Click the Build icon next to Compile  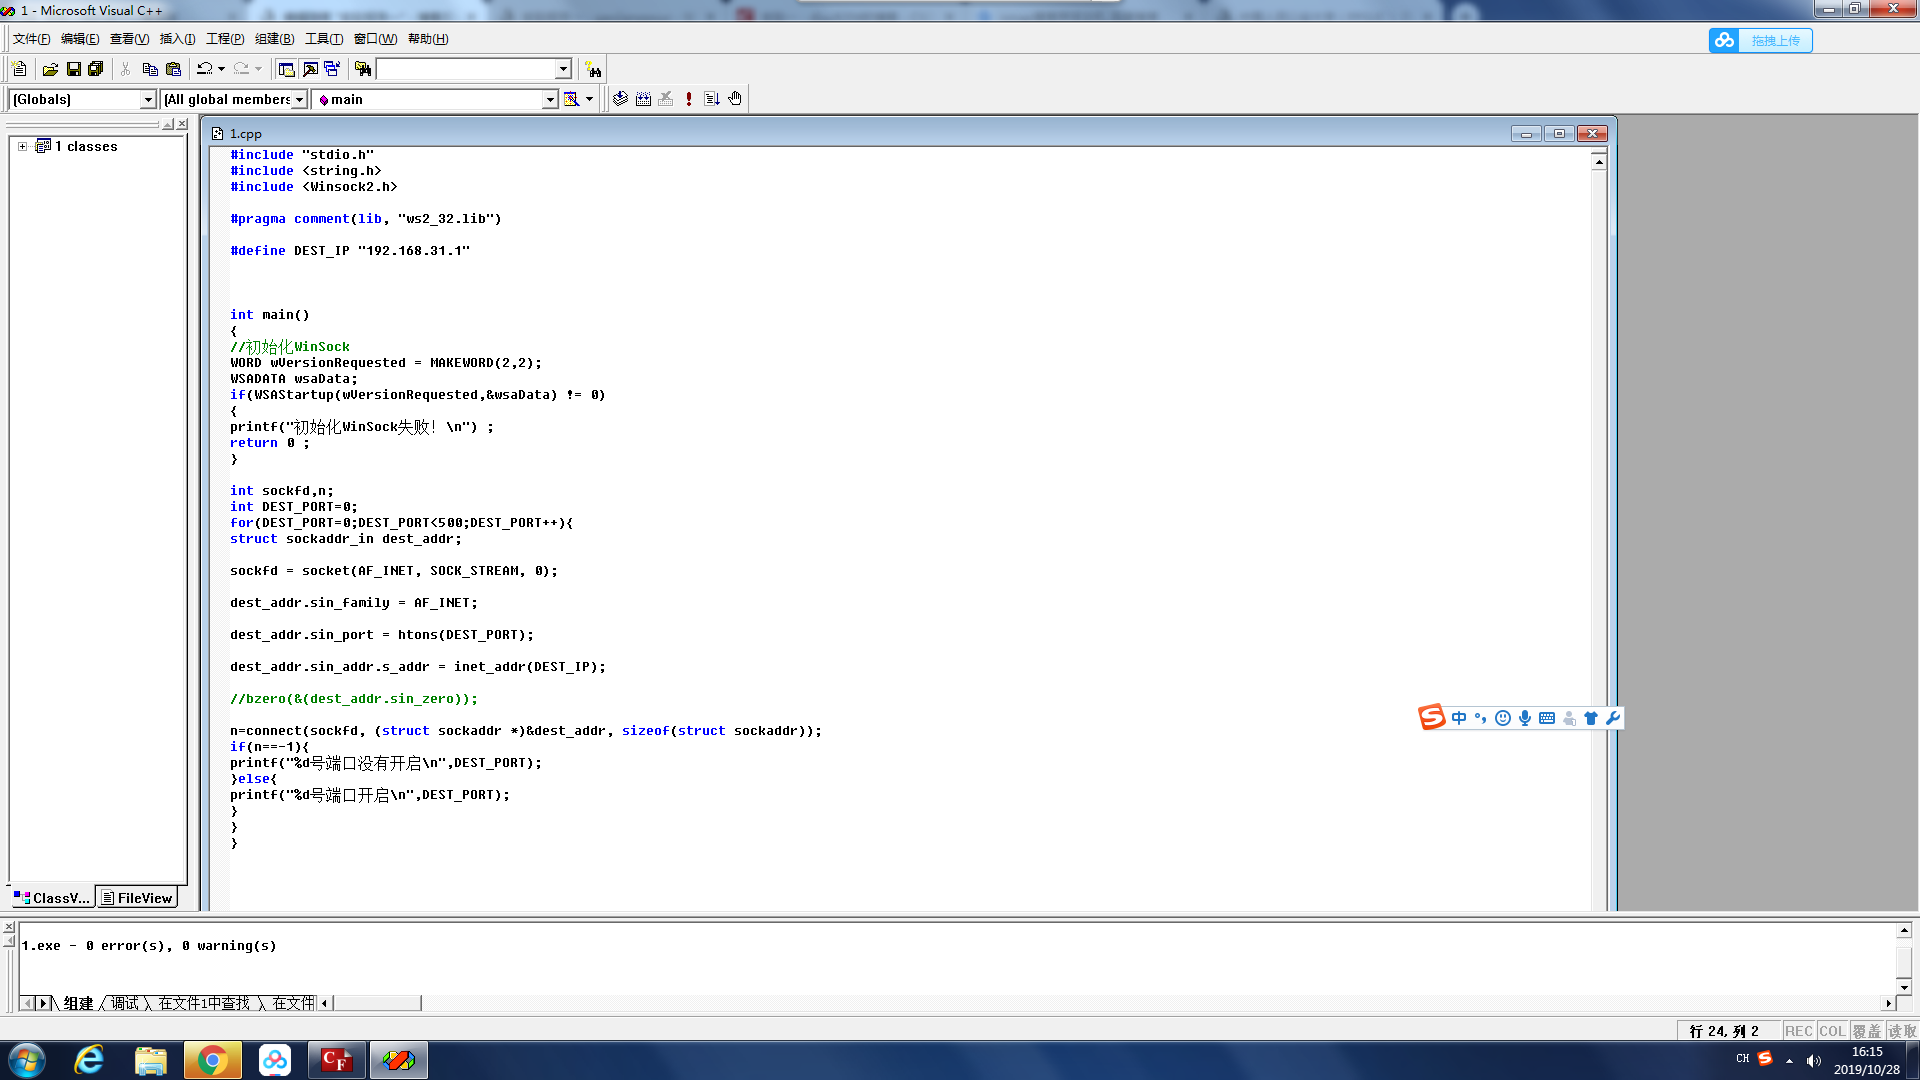click(643, 99)
